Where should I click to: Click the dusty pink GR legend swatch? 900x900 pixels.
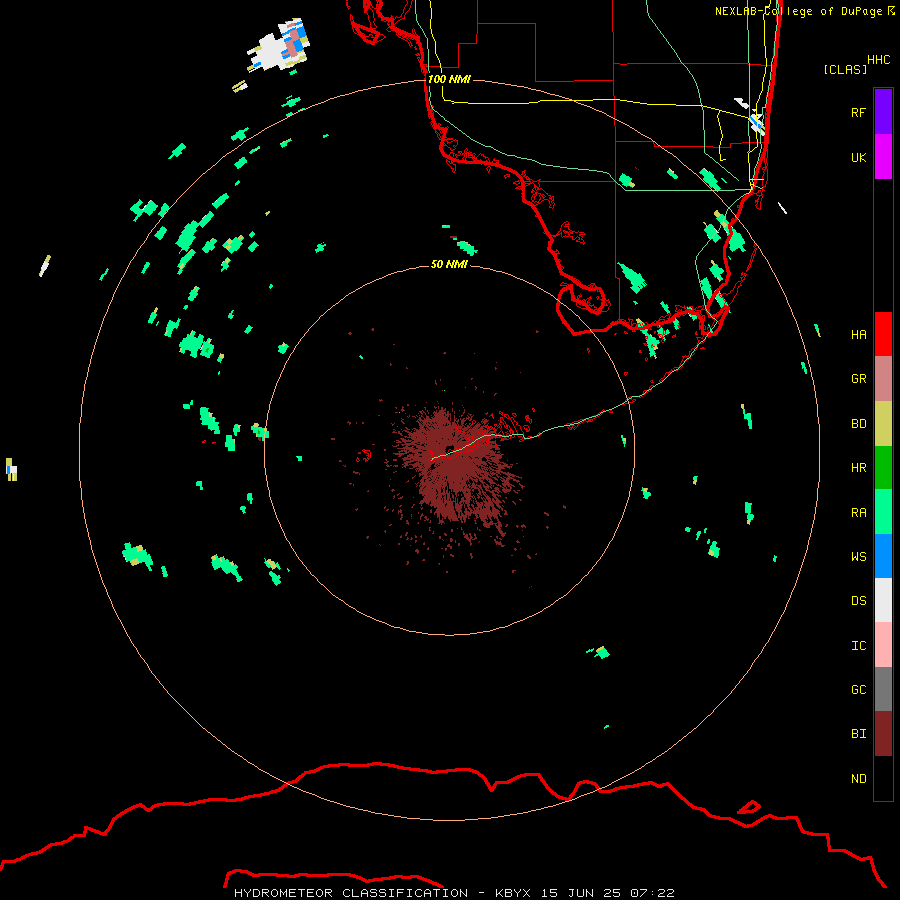coord(883,379)
